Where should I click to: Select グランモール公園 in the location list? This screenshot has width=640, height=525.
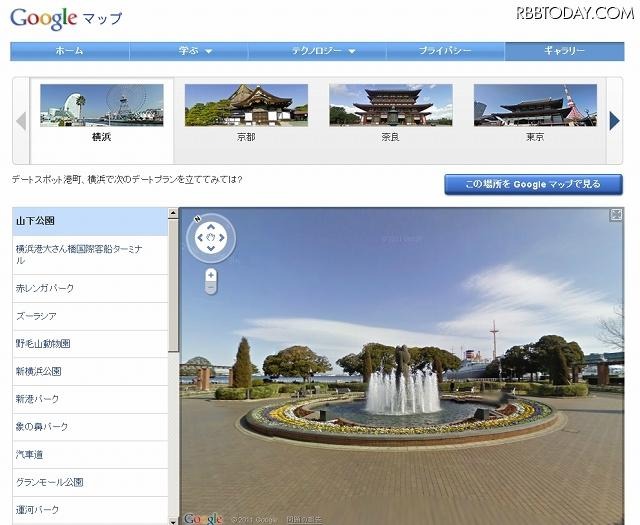tap(90, 482)
